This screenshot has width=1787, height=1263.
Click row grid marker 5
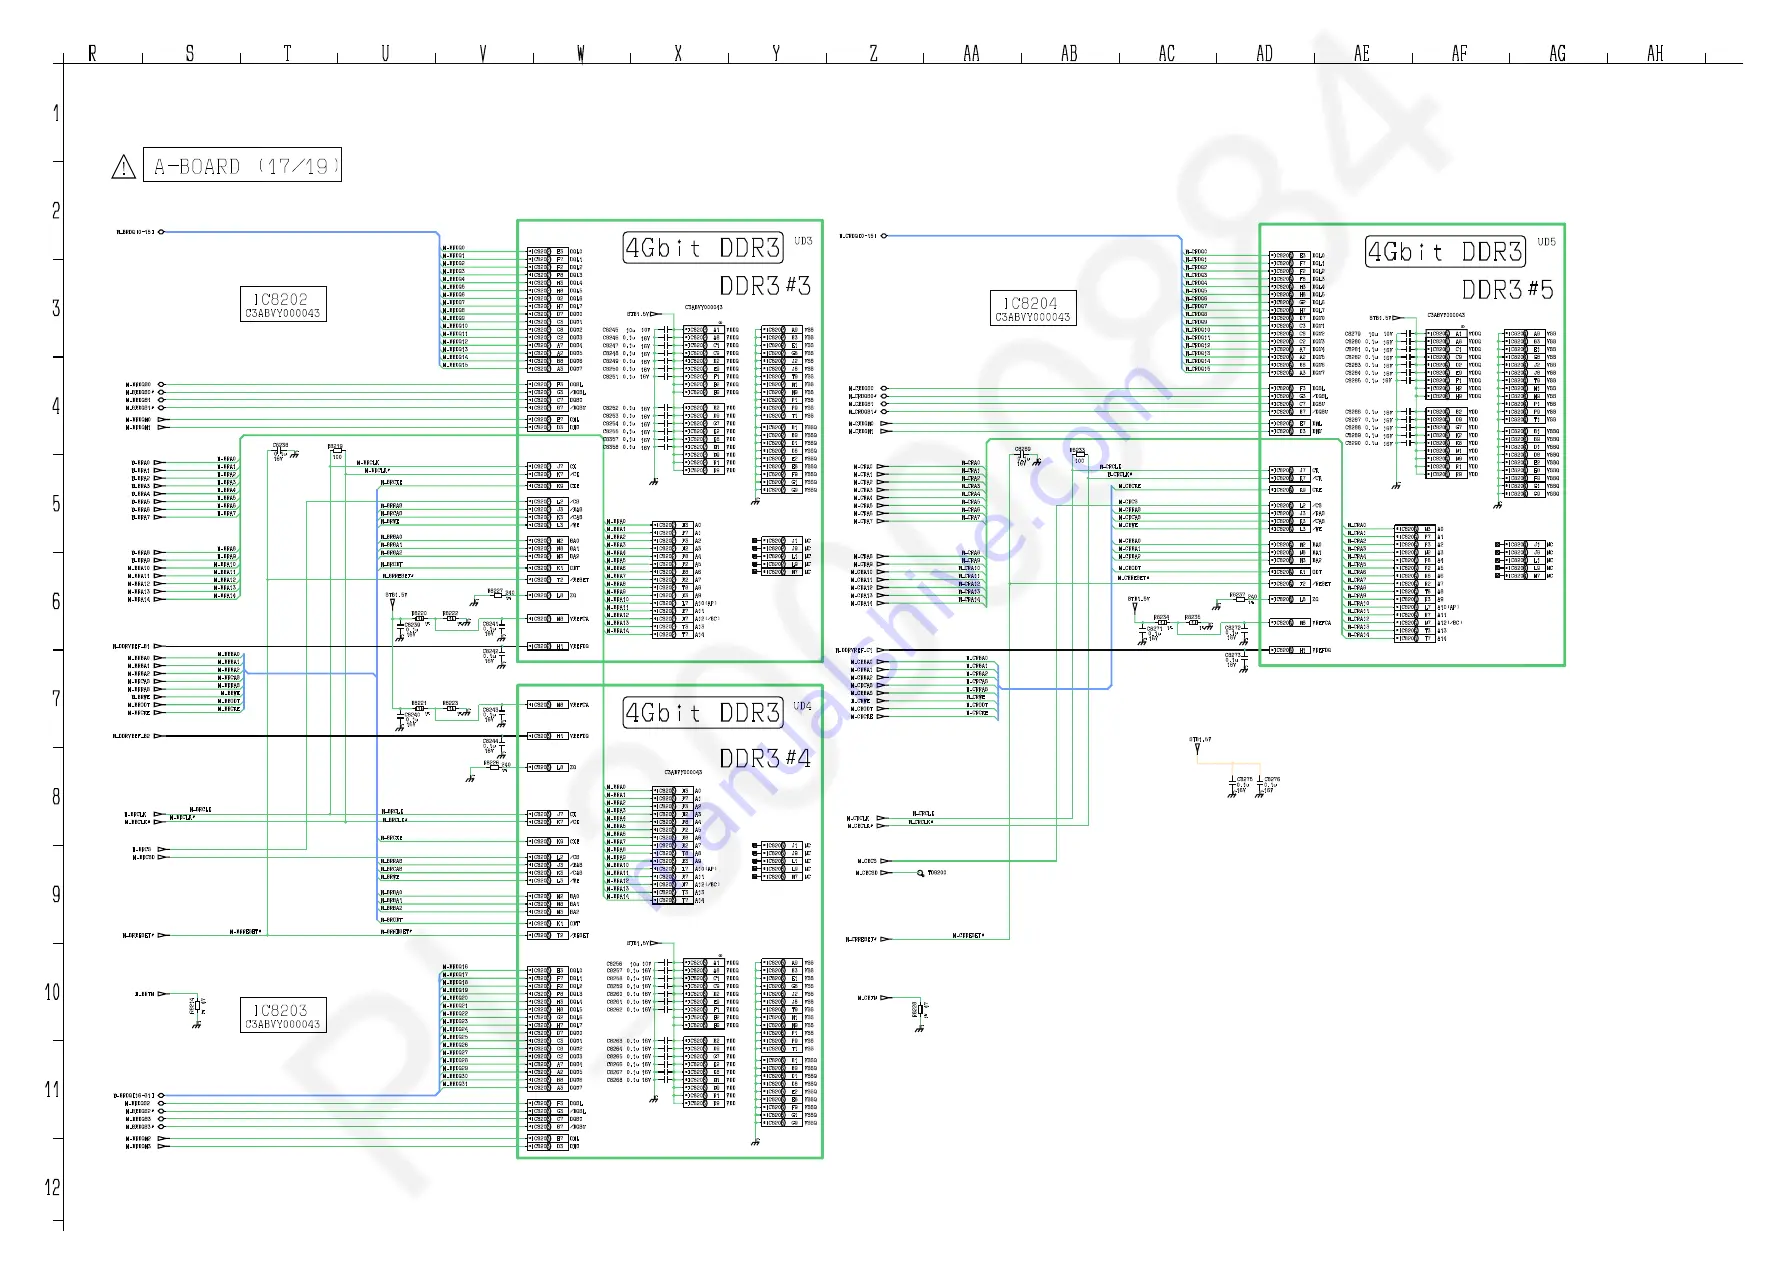(x=56, y=504)
